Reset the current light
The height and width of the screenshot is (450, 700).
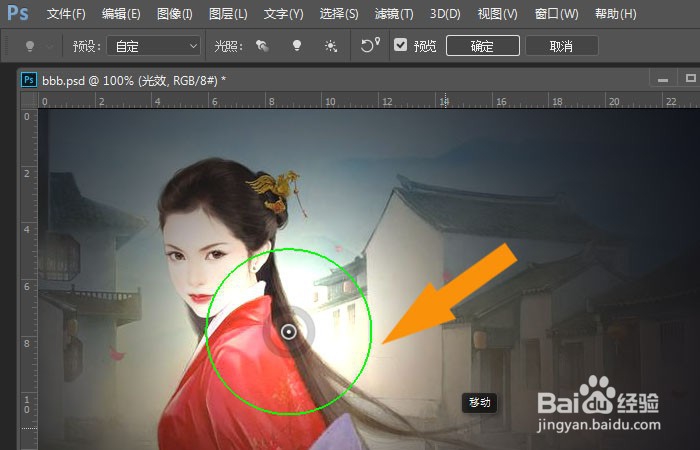pyautogui.click(x=370, y=45)
